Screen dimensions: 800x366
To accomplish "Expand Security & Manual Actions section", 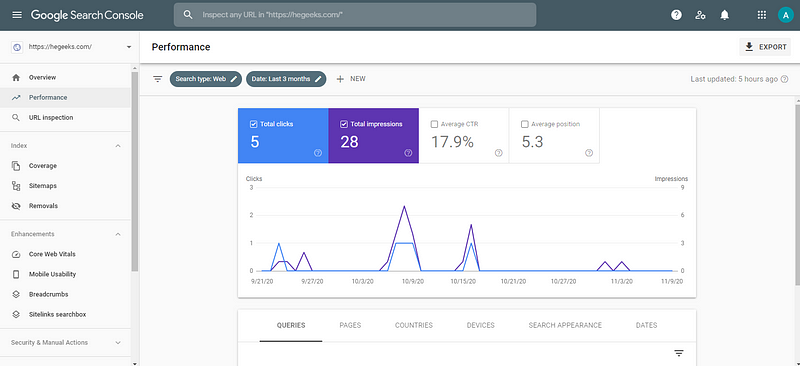I will click(x=118, y=343).
